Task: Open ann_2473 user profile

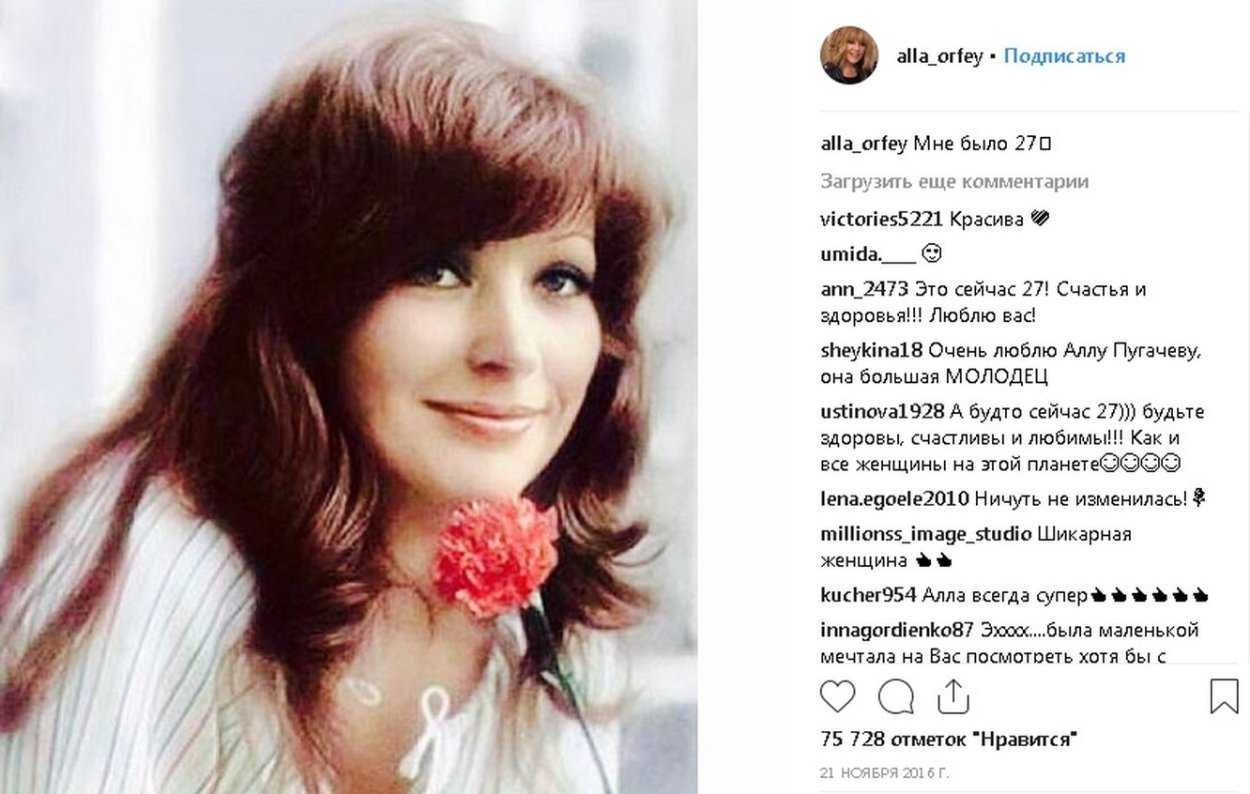Action: pos(864,289)
